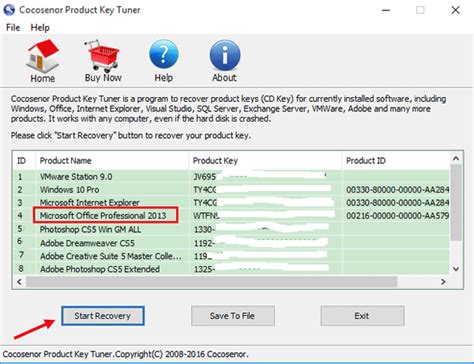
Task: Click the WTFN product key cell
Action: (265, 216)
